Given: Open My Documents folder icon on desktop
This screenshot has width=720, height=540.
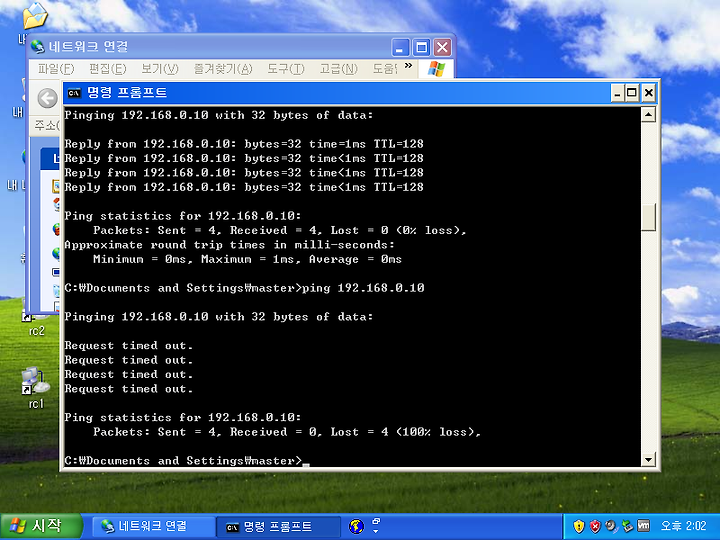Looking at the screenshot, I should (35, 17).
